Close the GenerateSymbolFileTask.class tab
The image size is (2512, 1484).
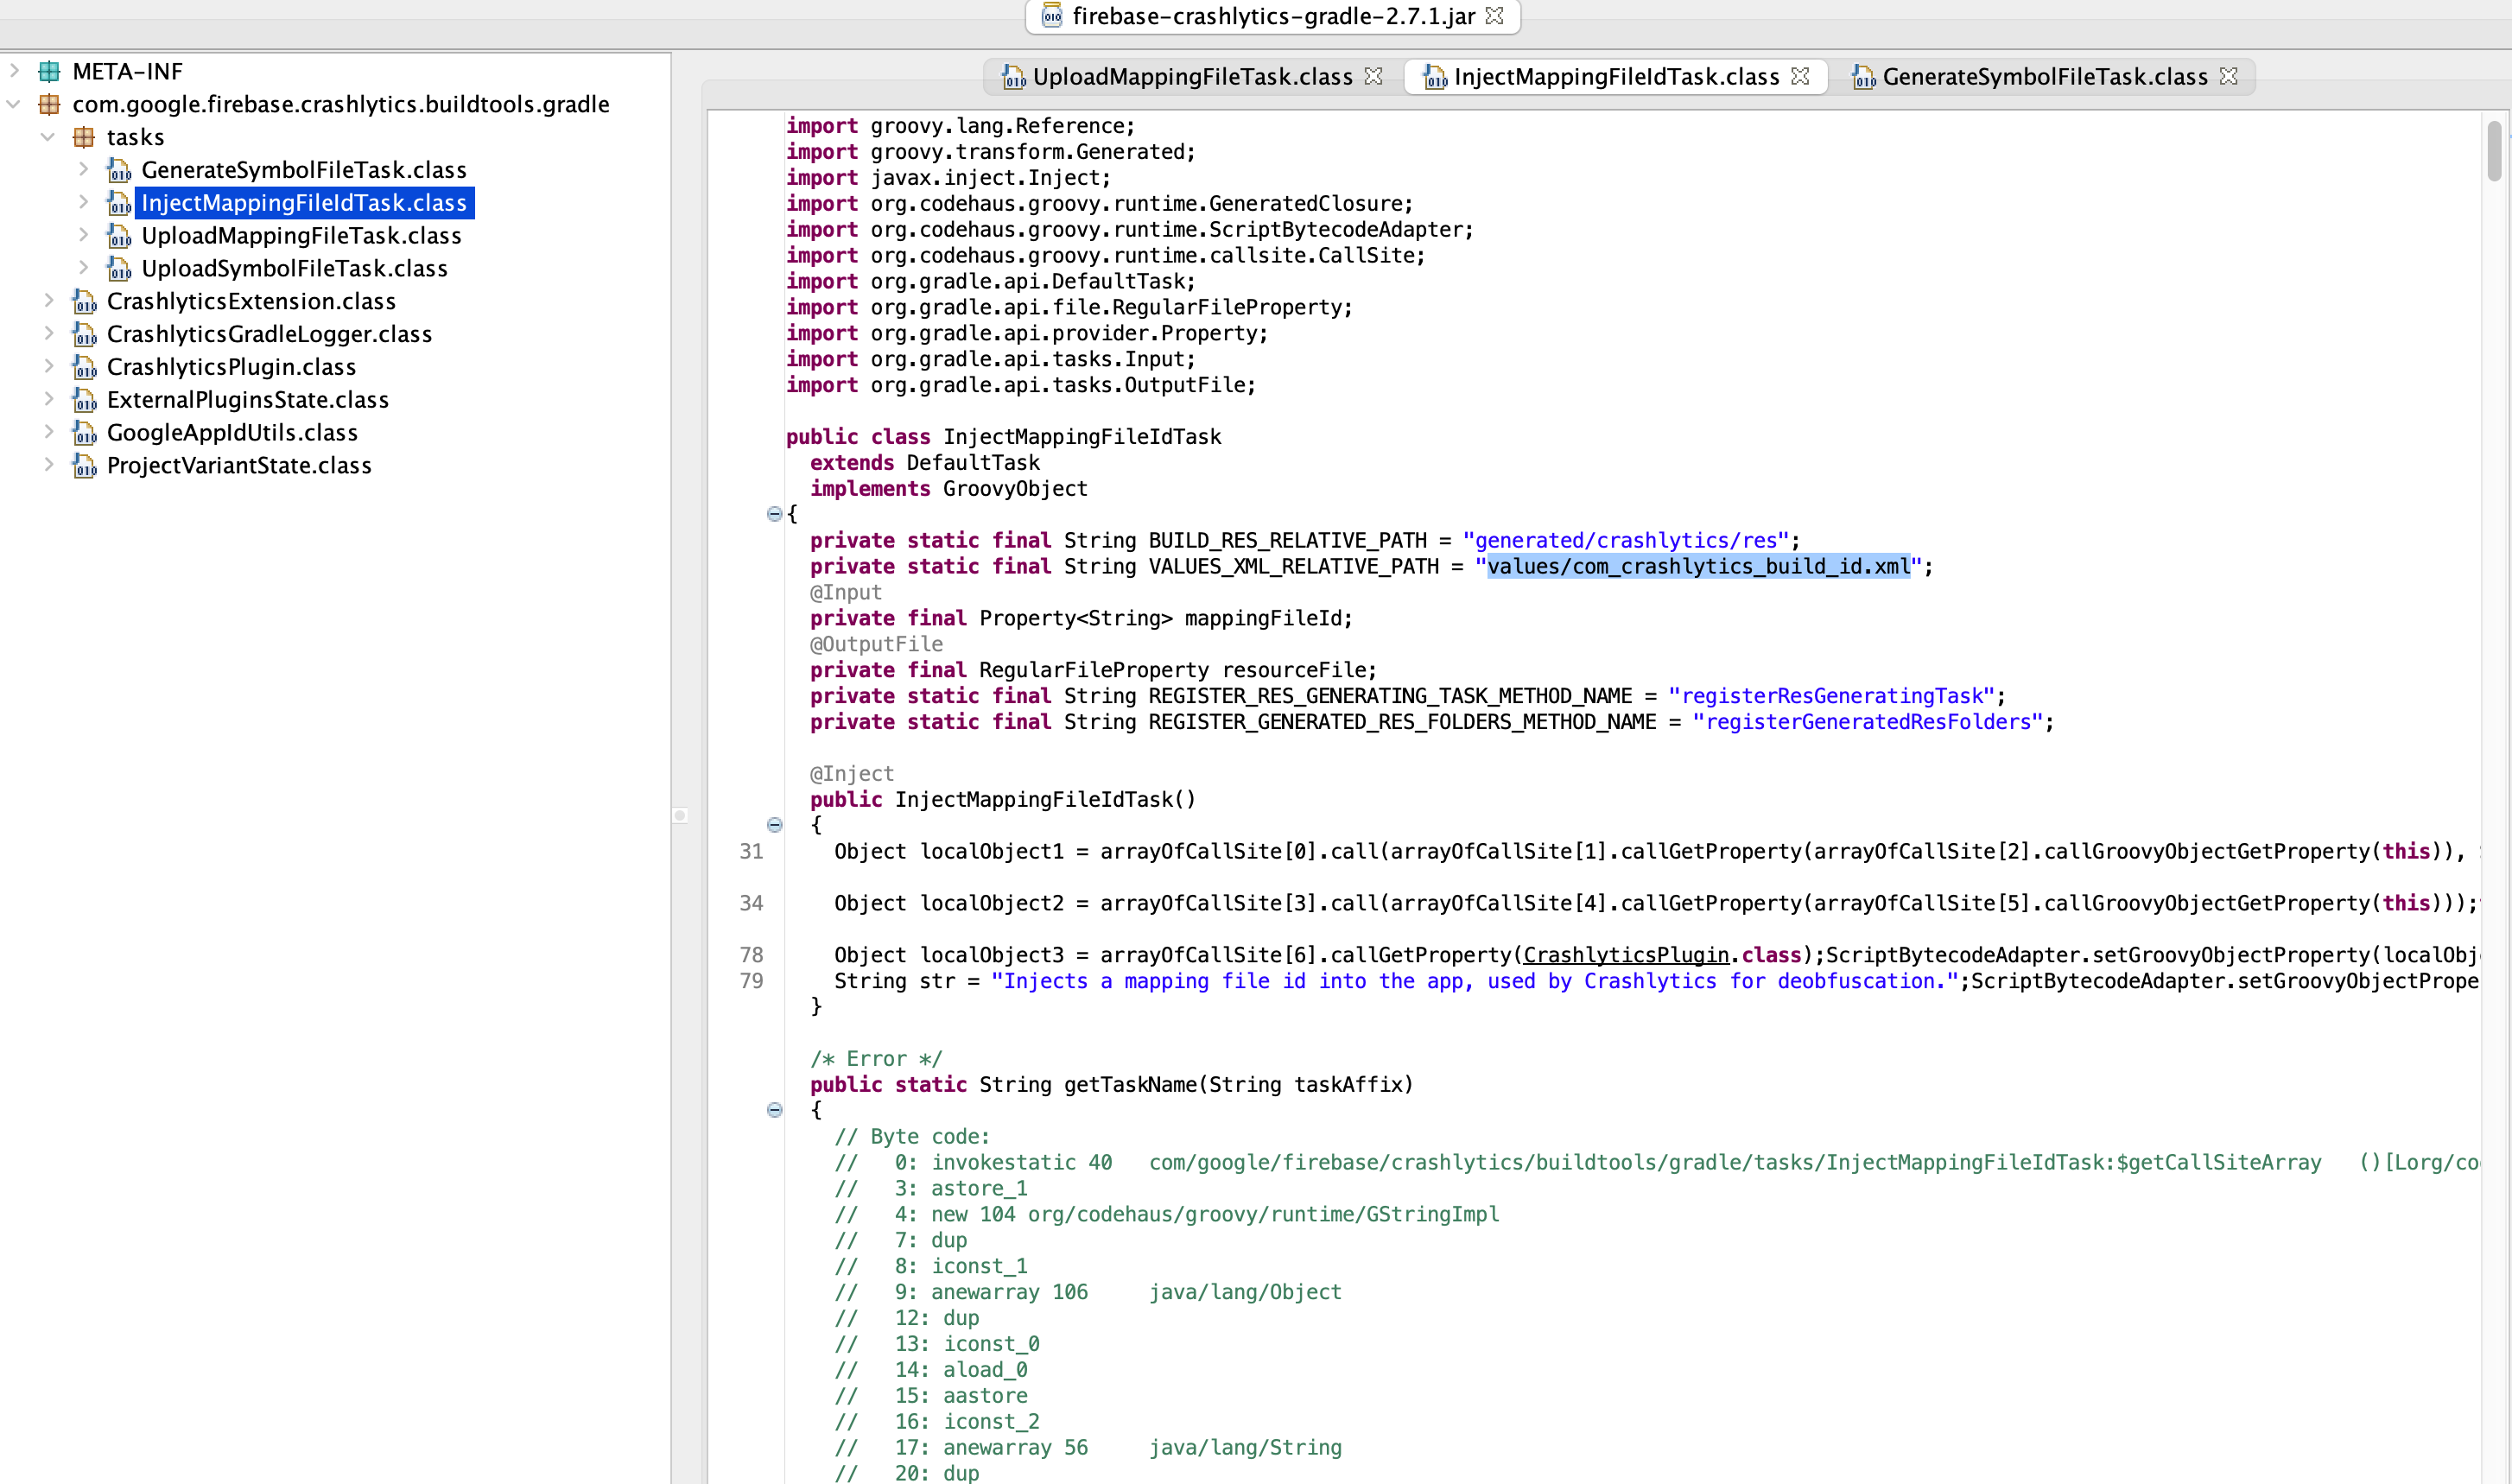[2229, 77]
